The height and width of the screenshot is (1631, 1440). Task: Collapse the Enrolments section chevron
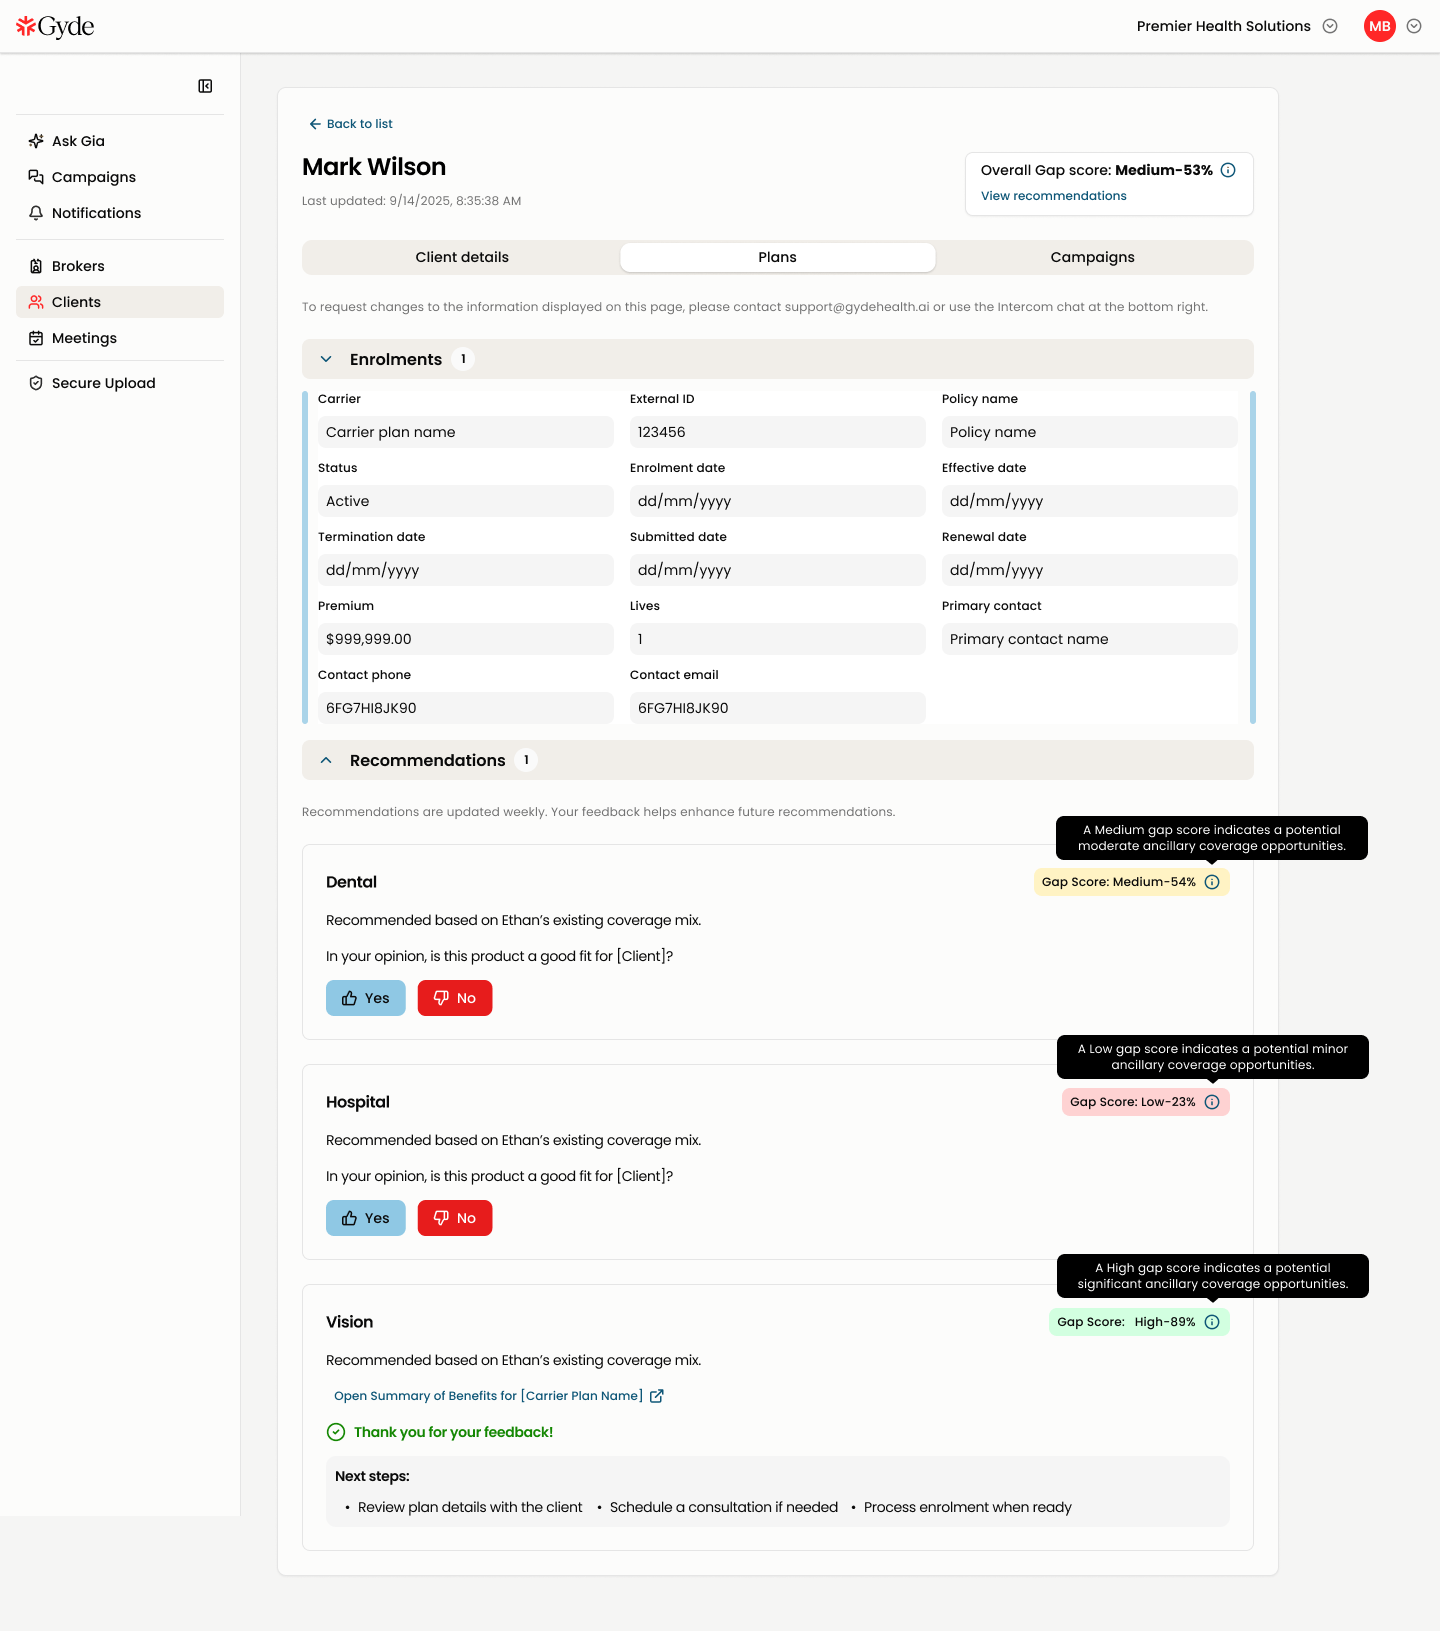pos(326,359)
